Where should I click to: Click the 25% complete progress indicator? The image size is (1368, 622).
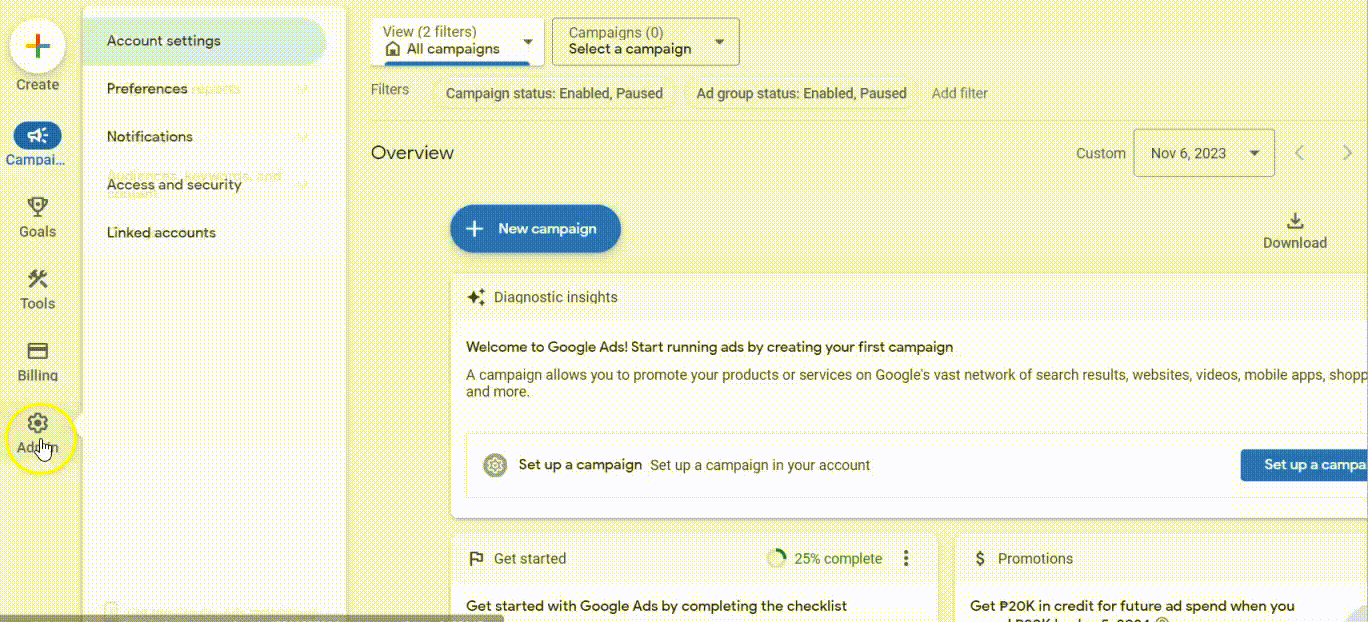tap(825, 559)
